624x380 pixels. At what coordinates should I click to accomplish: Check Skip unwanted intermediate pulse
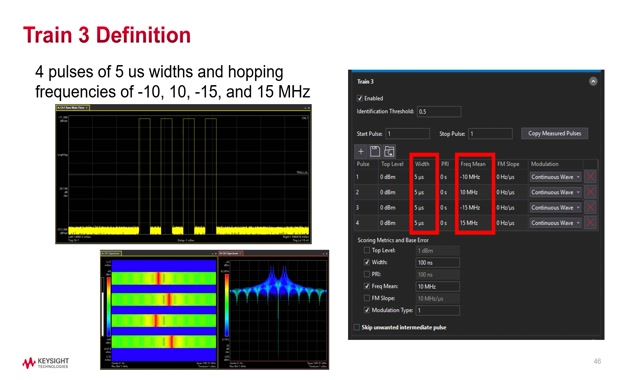click(357, 327)
